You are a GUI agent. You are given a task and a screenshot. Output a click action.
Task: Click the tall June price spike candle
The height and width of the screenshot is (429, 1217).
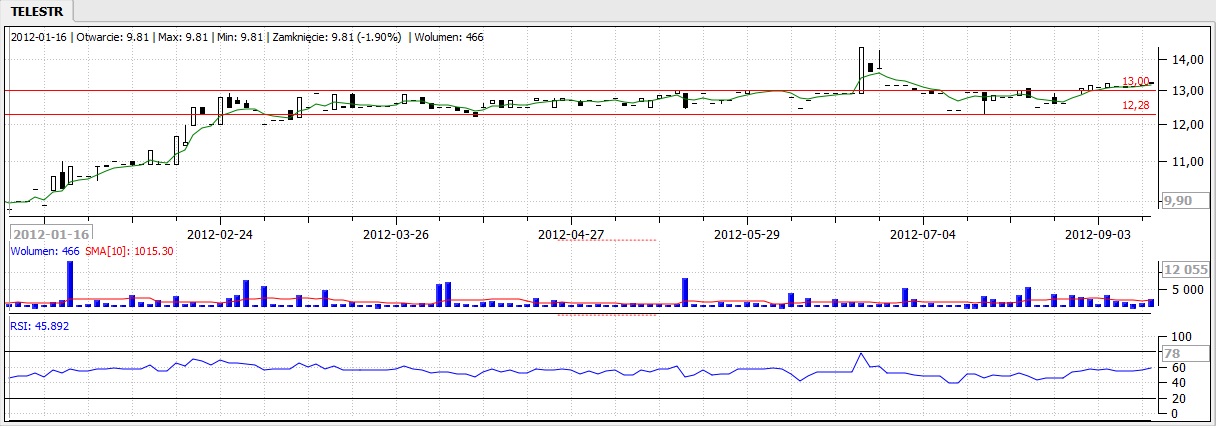coord(861,70)
